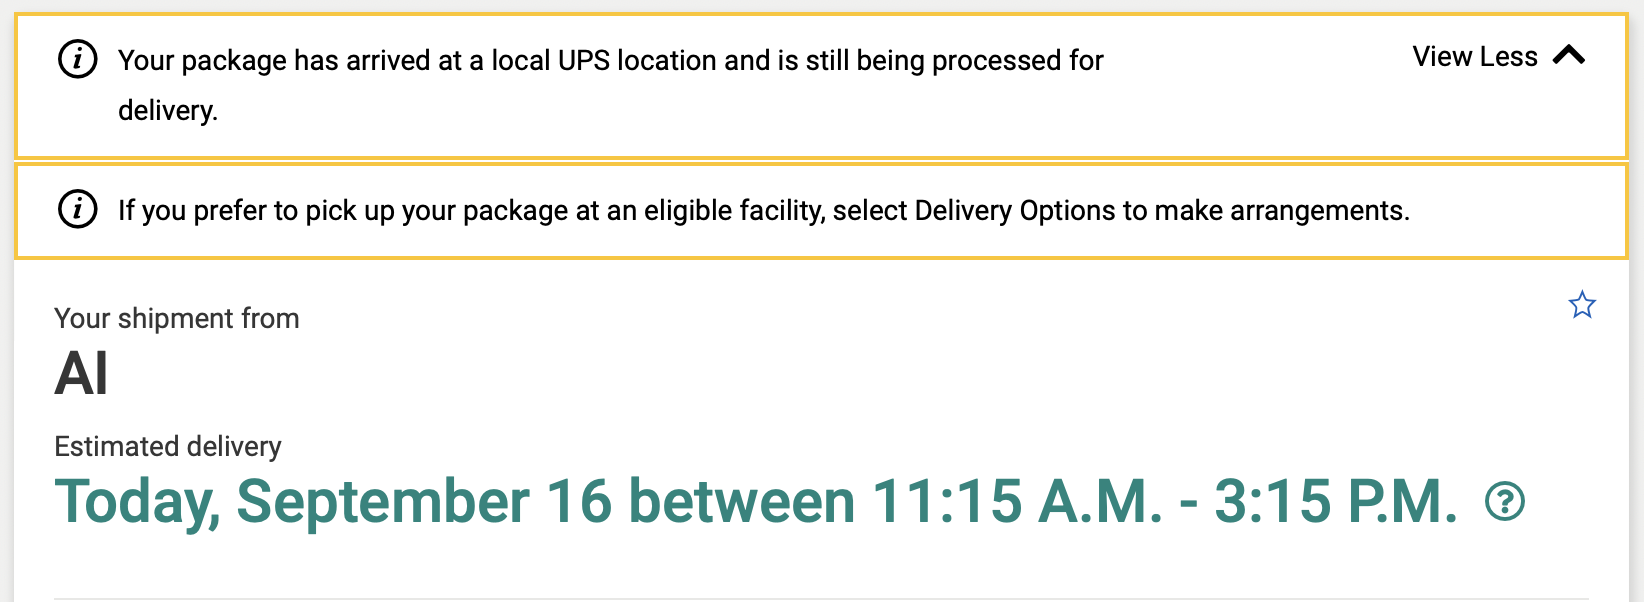Viewport: 1644px width, 602px height.
Task: Open the estimated delivery help question mark
Action: (1505, 501)
